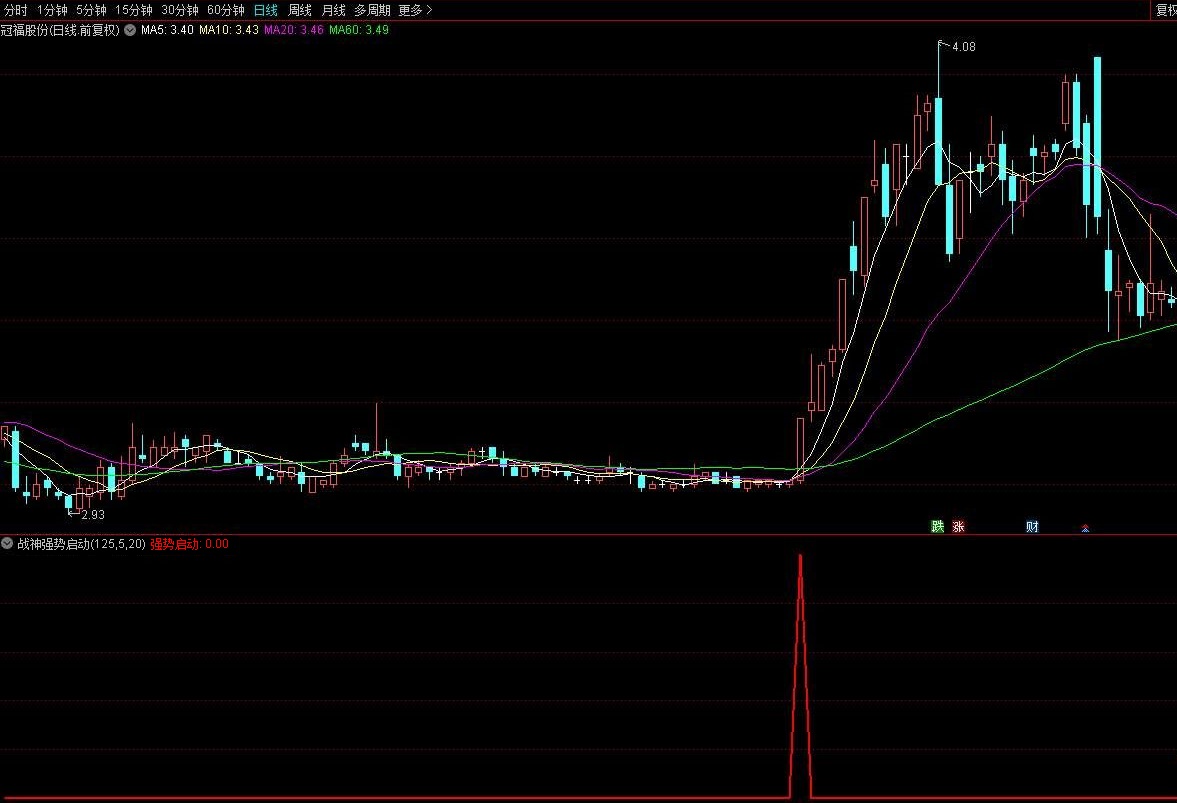Click the small red-blue arrow marker icon
This screenshot has height=803, width=1177.
[1085, 528]
